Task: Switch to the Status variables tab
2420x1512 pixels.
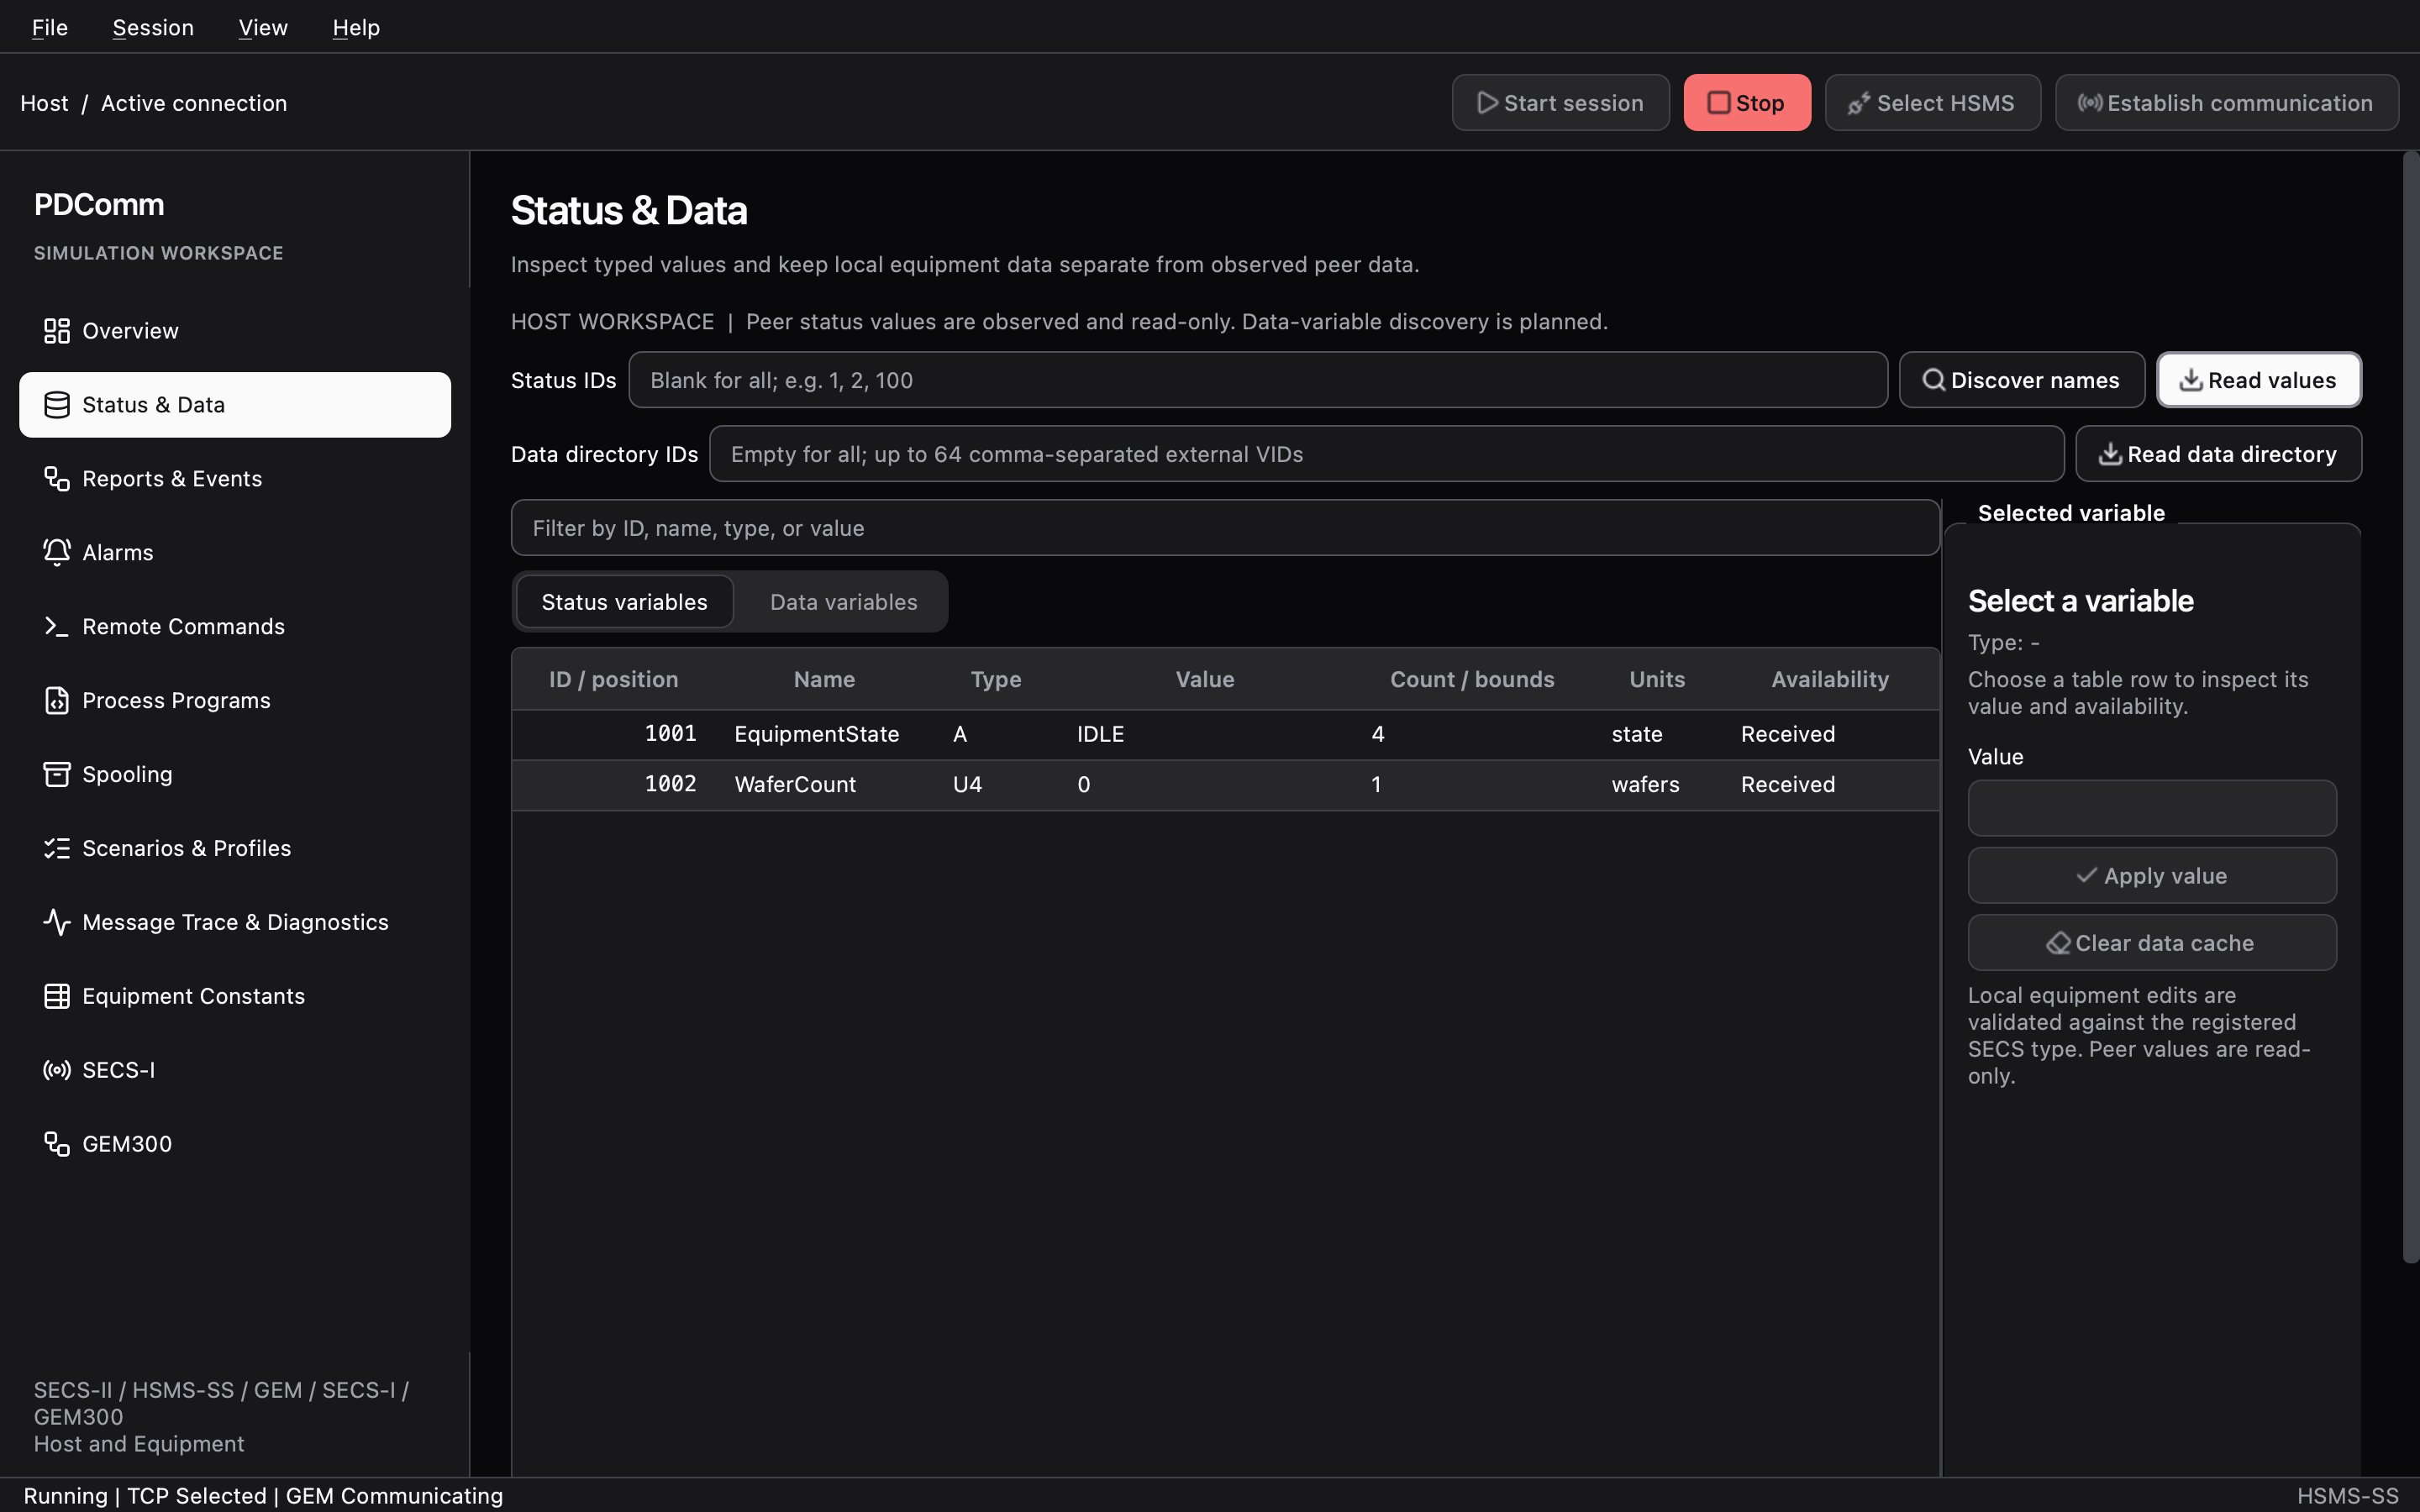Action: point(624,602)
